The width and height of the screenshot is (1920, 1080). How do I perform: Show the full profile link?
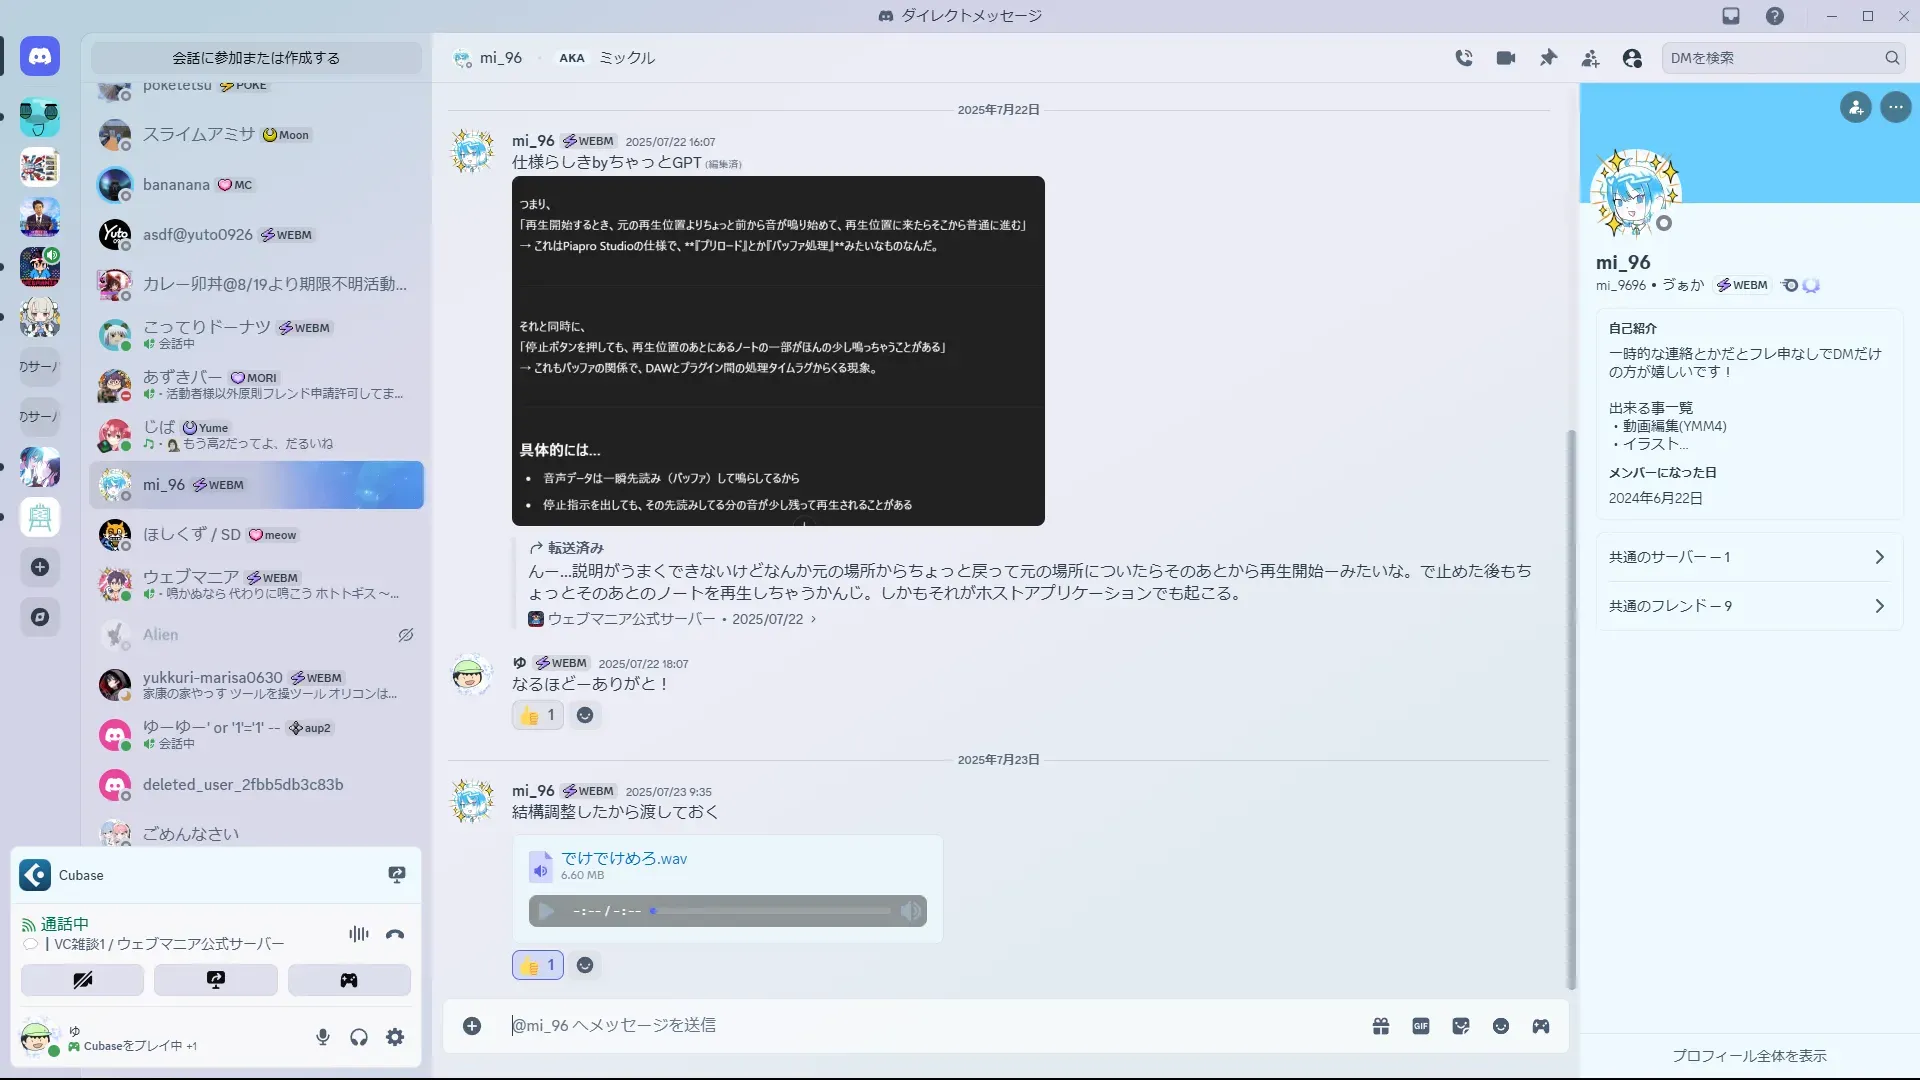(x=1749, y=1056)
